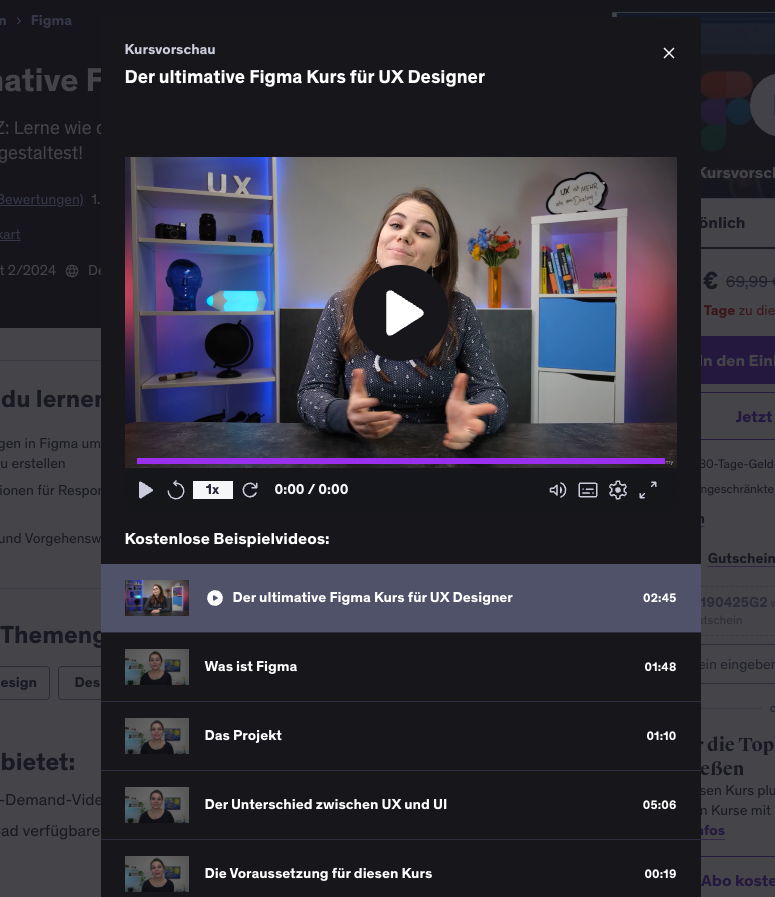
Task: Click the 0:00 / 0:00 time display
Action: click(311, 490)
